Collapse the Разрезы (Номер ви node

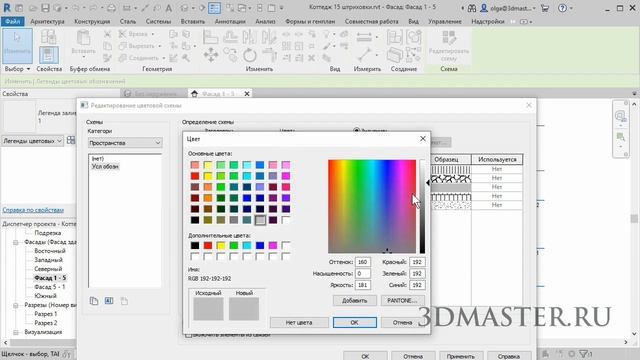pyautogui.click(x=16, y=305)
